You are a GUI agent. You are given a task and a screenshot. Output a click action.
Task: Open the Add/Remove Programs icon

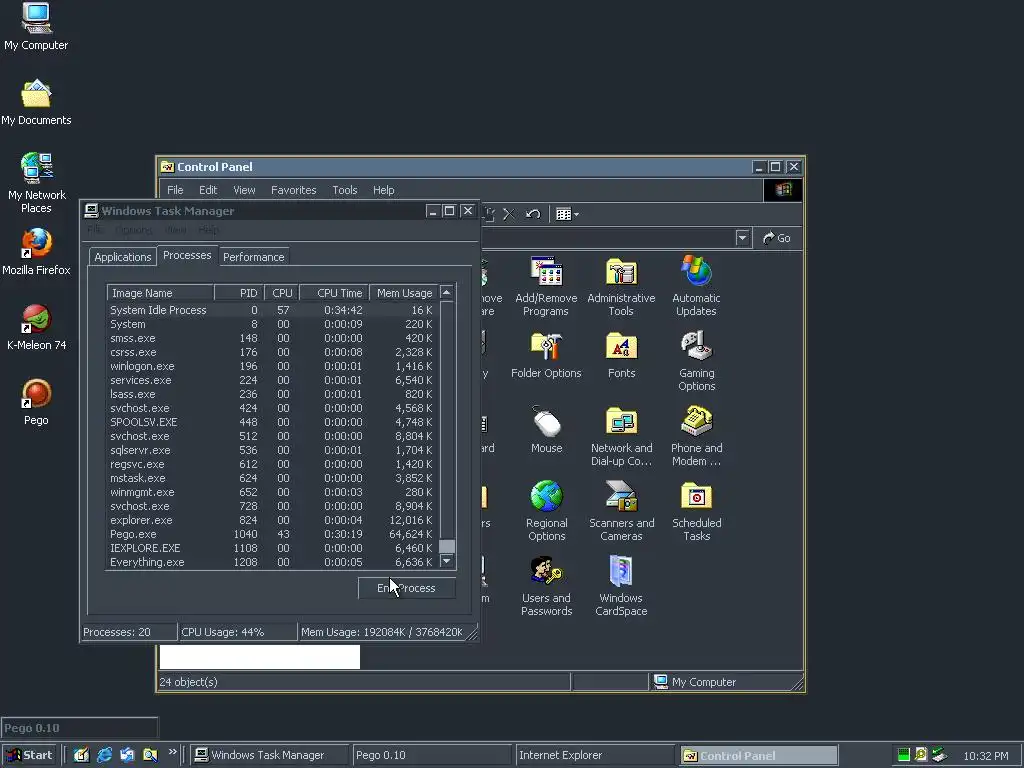pos(546,286)
